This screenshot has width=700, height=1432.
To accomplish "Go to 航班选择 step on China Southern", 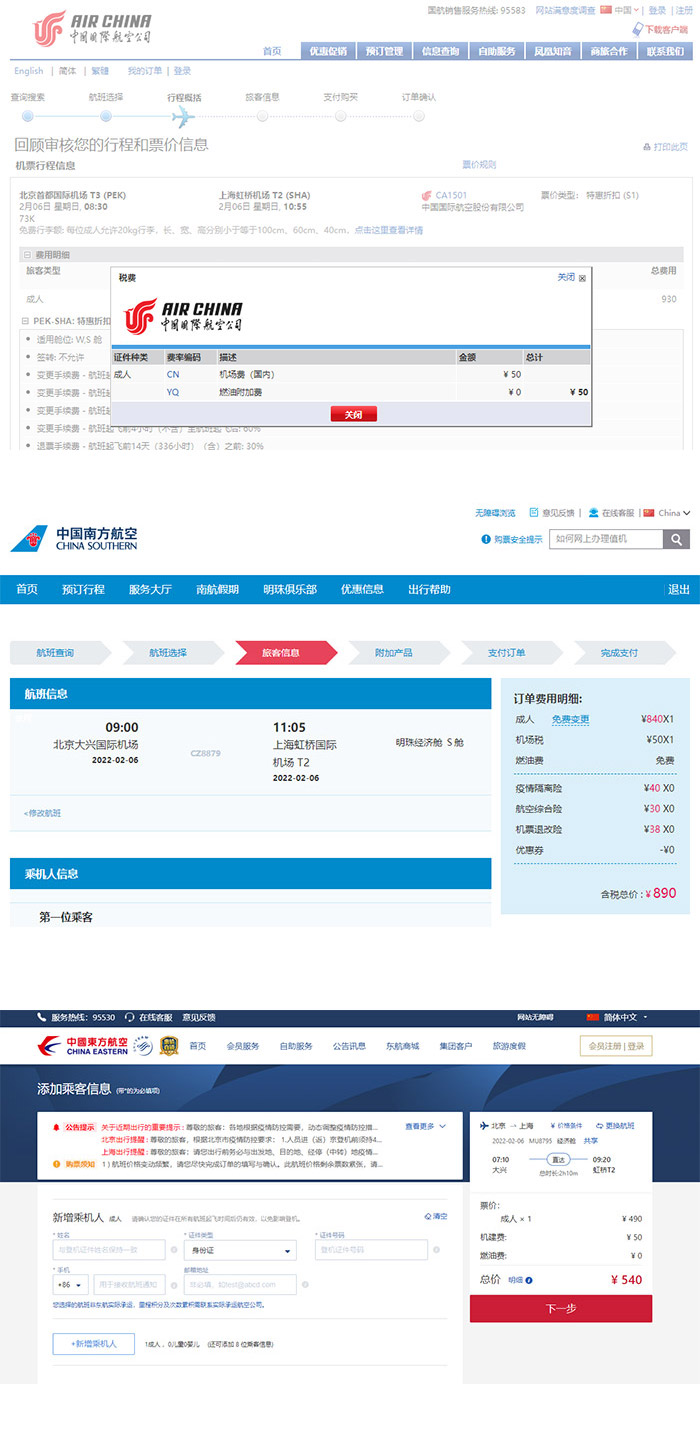I will 173,652.
